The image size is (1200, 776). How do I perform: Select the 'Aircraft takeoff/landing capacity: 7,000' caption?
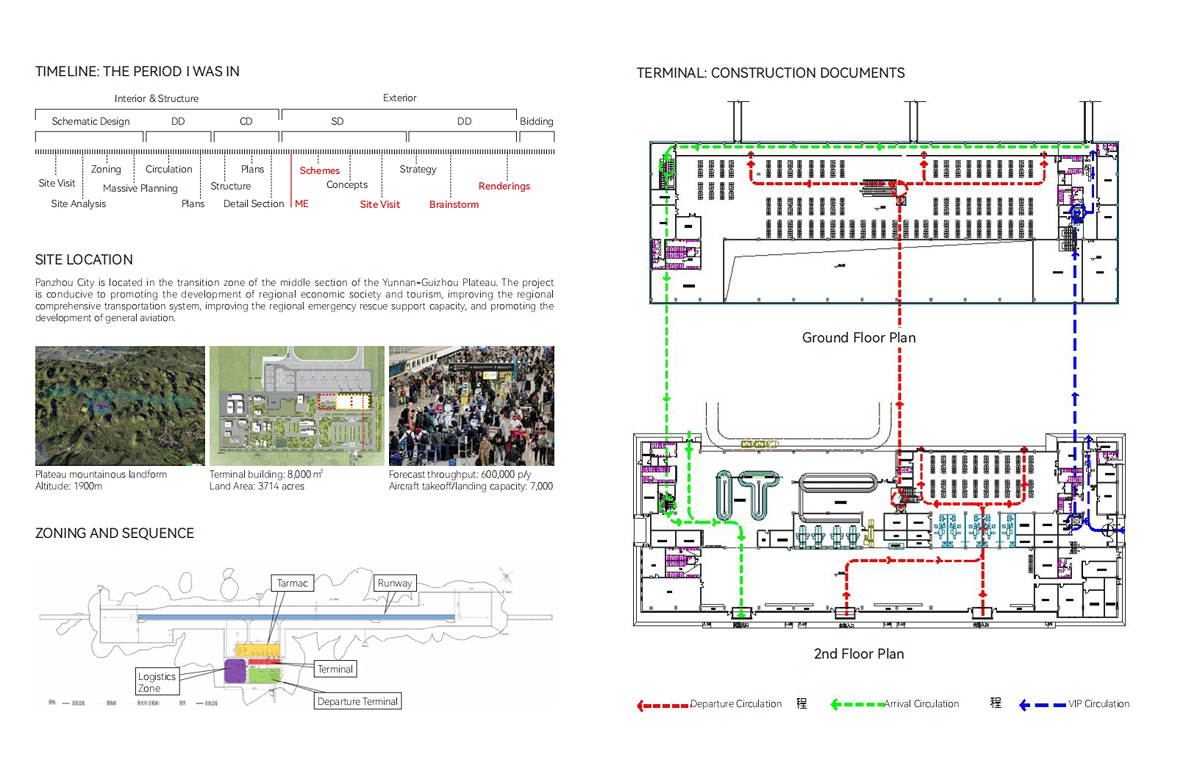[x=470, y=487]
